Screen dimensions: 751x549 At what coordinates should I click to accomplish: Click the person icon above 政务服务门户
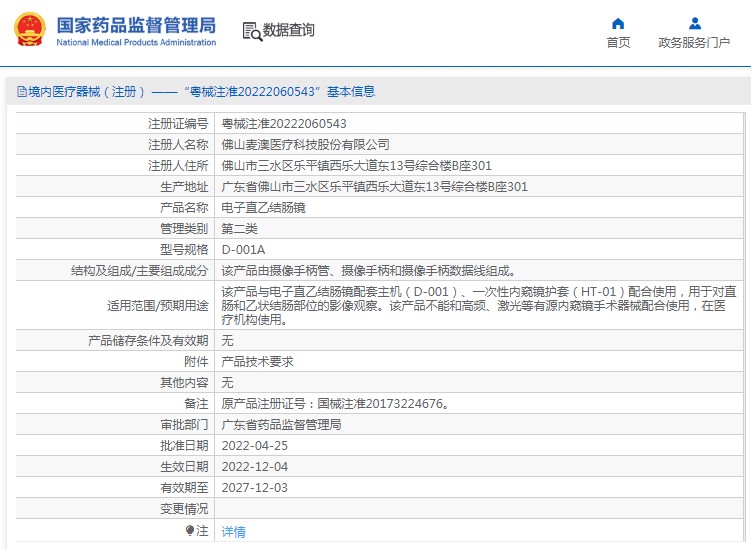[x=694, y=23]
